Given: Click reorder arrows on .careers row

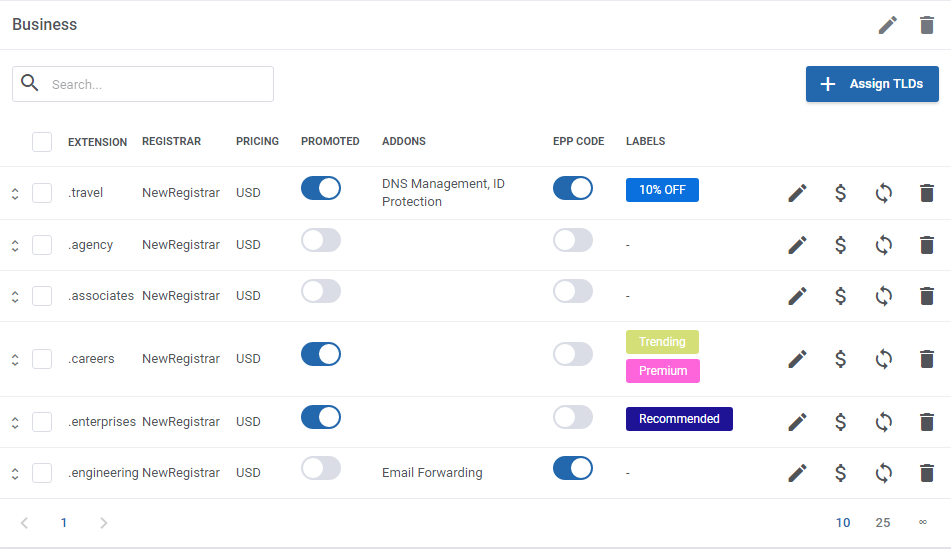Looking at the screenshot, I should (x=15, y=360).
